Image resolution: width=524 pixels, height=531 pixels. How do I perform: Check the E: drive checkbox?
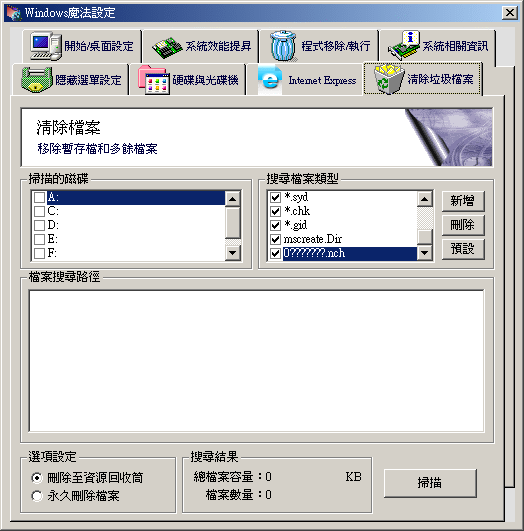40,239
